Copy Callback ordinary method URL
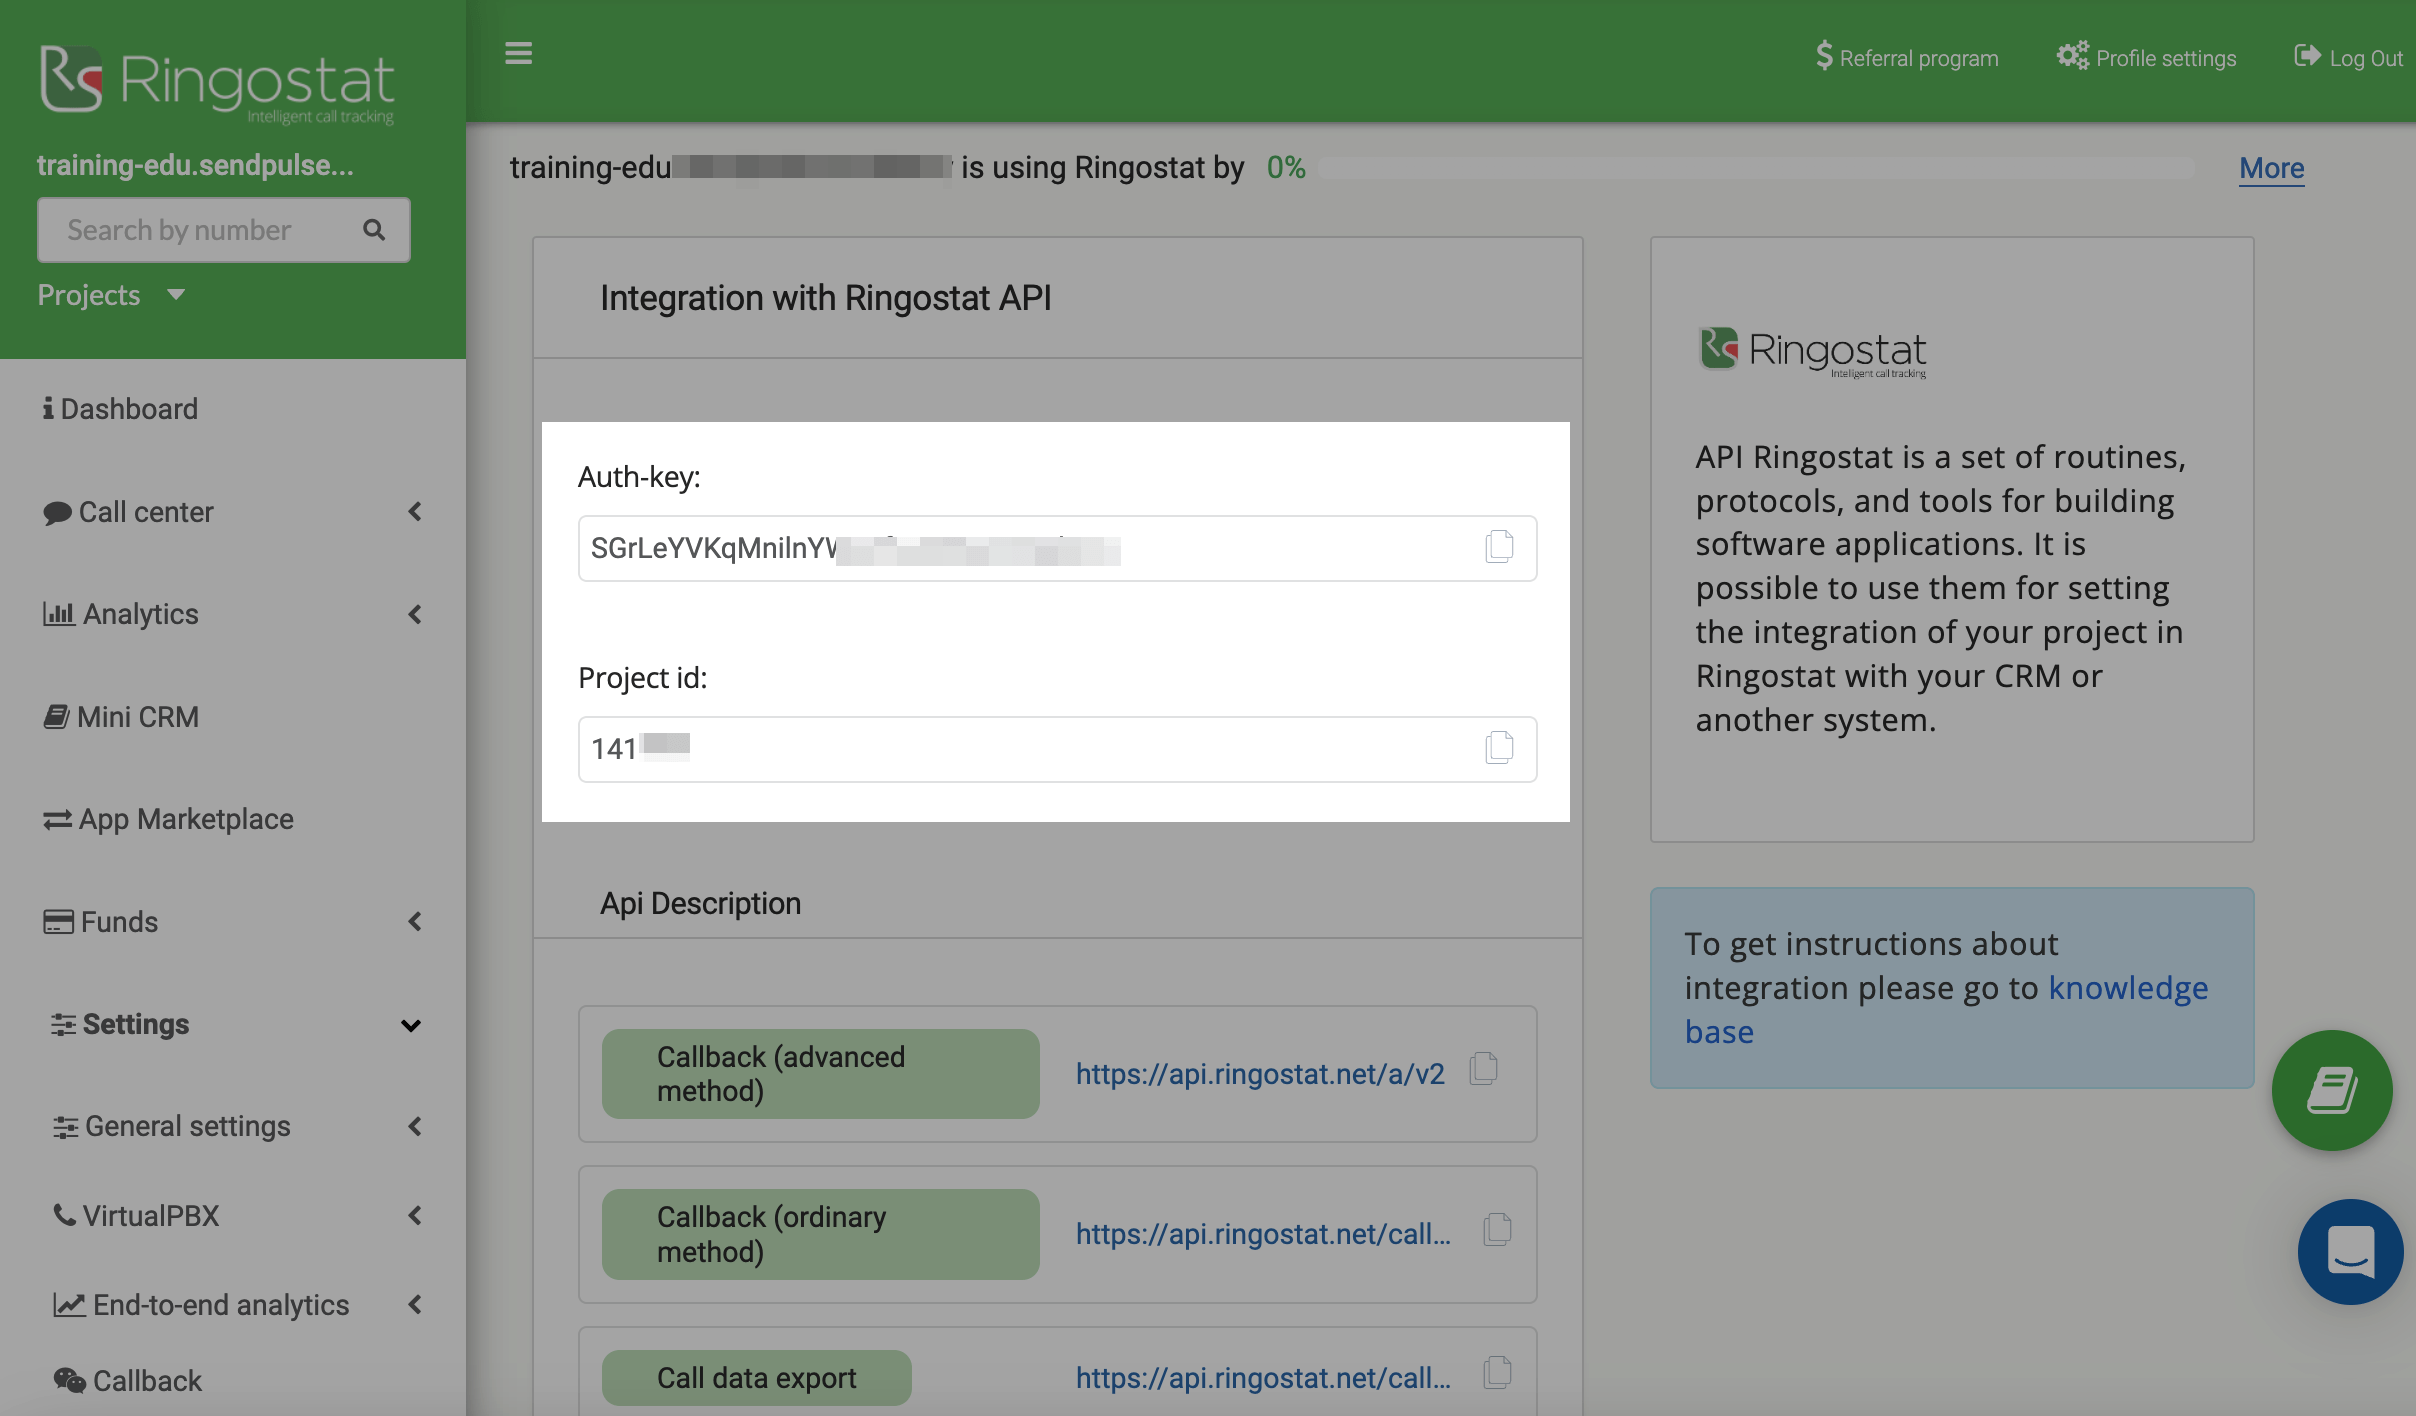Screen dimensions: 2416x1416 1497,1230
